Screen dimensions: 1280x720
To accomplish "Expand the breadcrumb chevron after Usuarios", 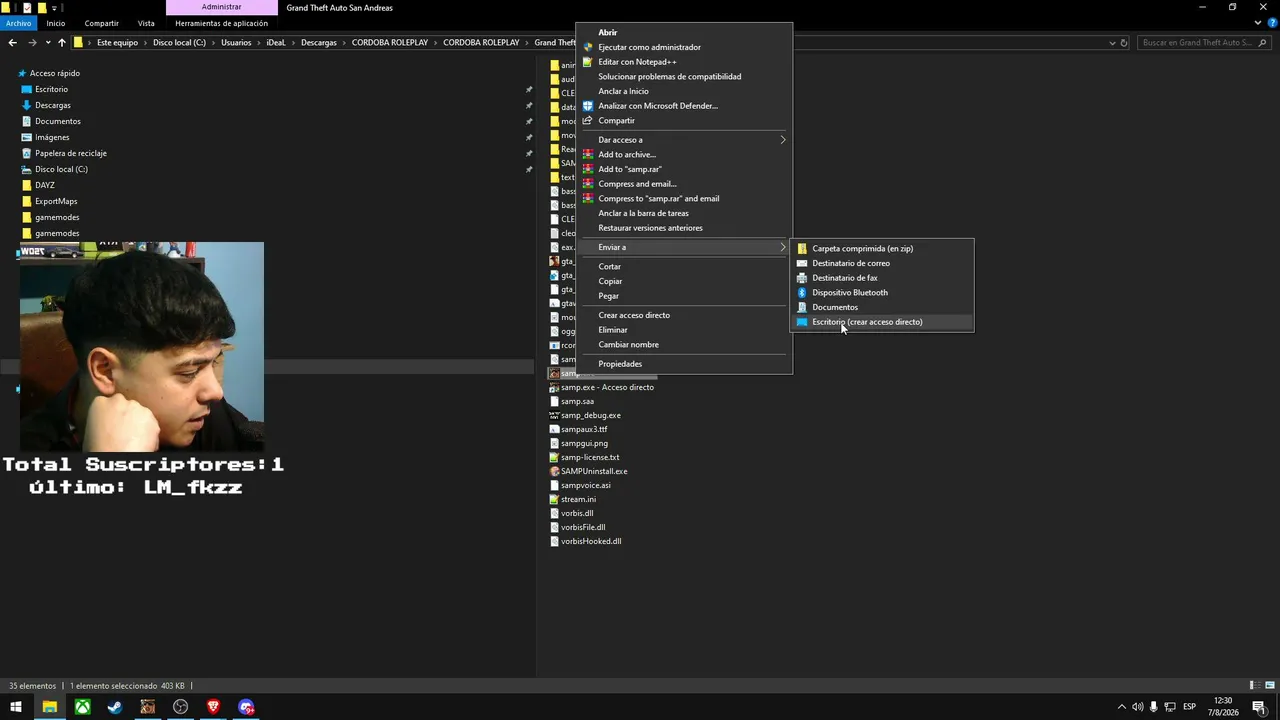I will [x=258, y=43].
